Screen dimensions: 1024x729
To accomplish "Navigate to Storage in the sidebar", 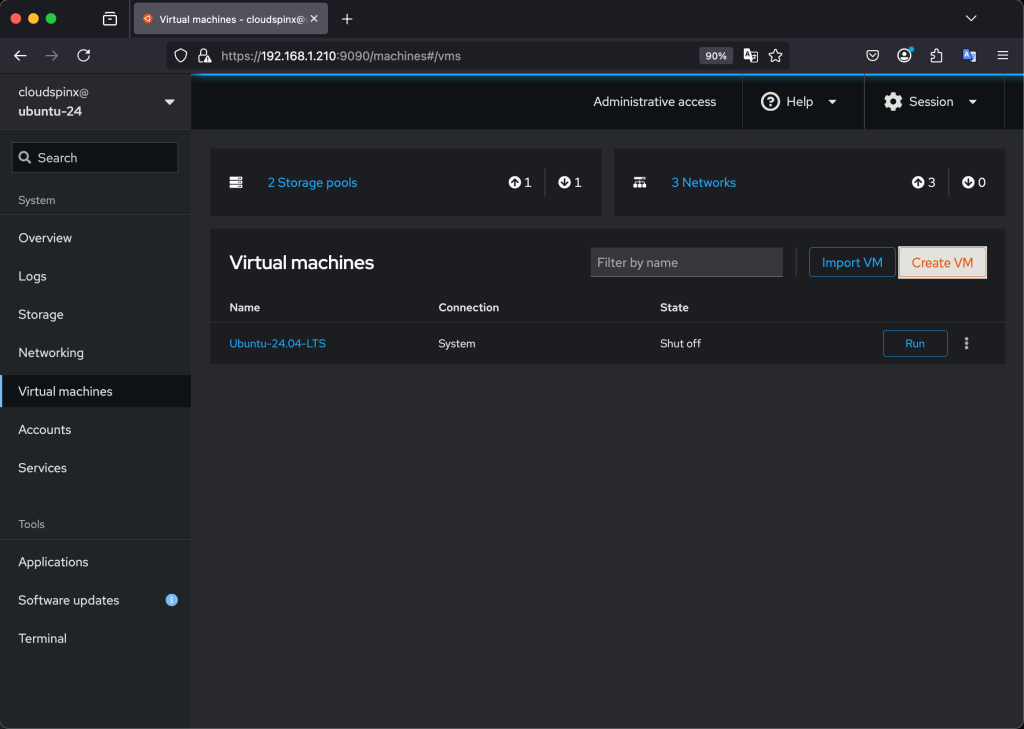I will [41, 314].
